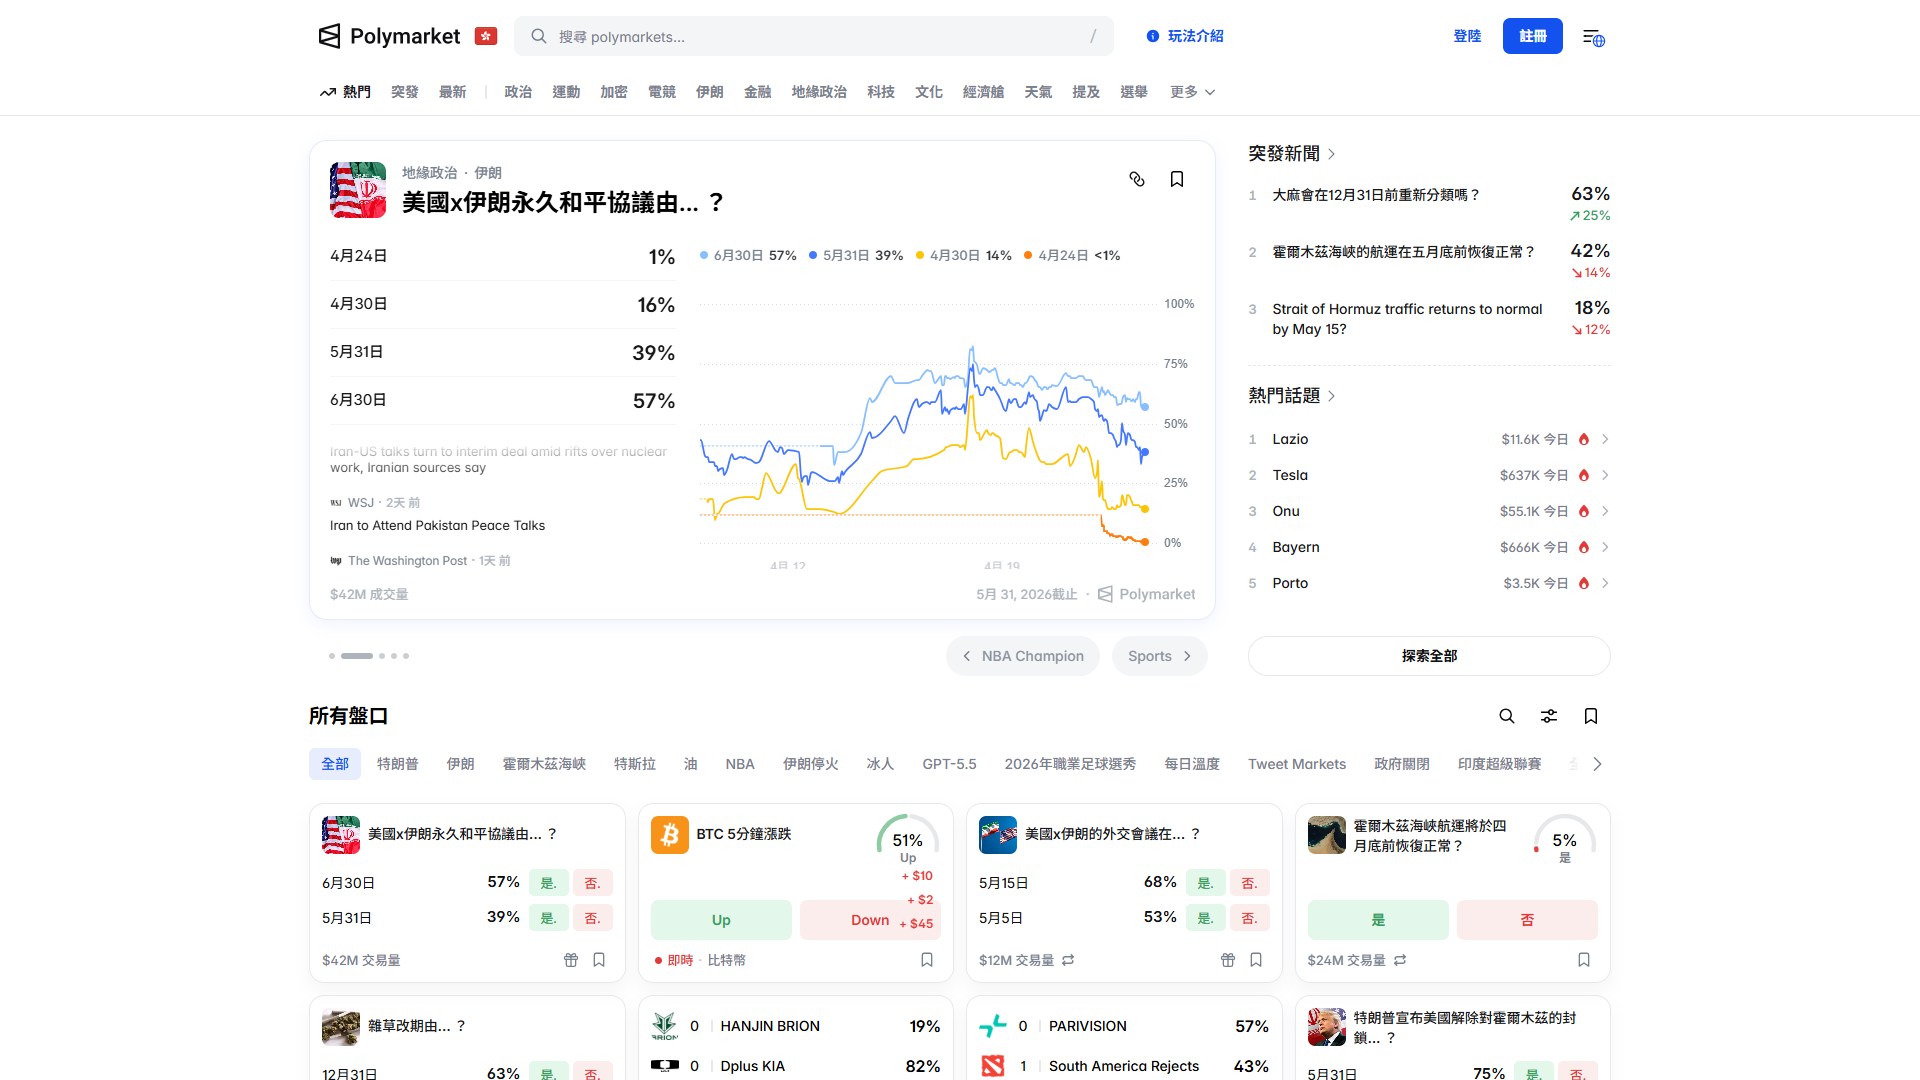Click the info icon beside 玩法介紹
Screen dimensions: 1920x1080
(1153, 36)
